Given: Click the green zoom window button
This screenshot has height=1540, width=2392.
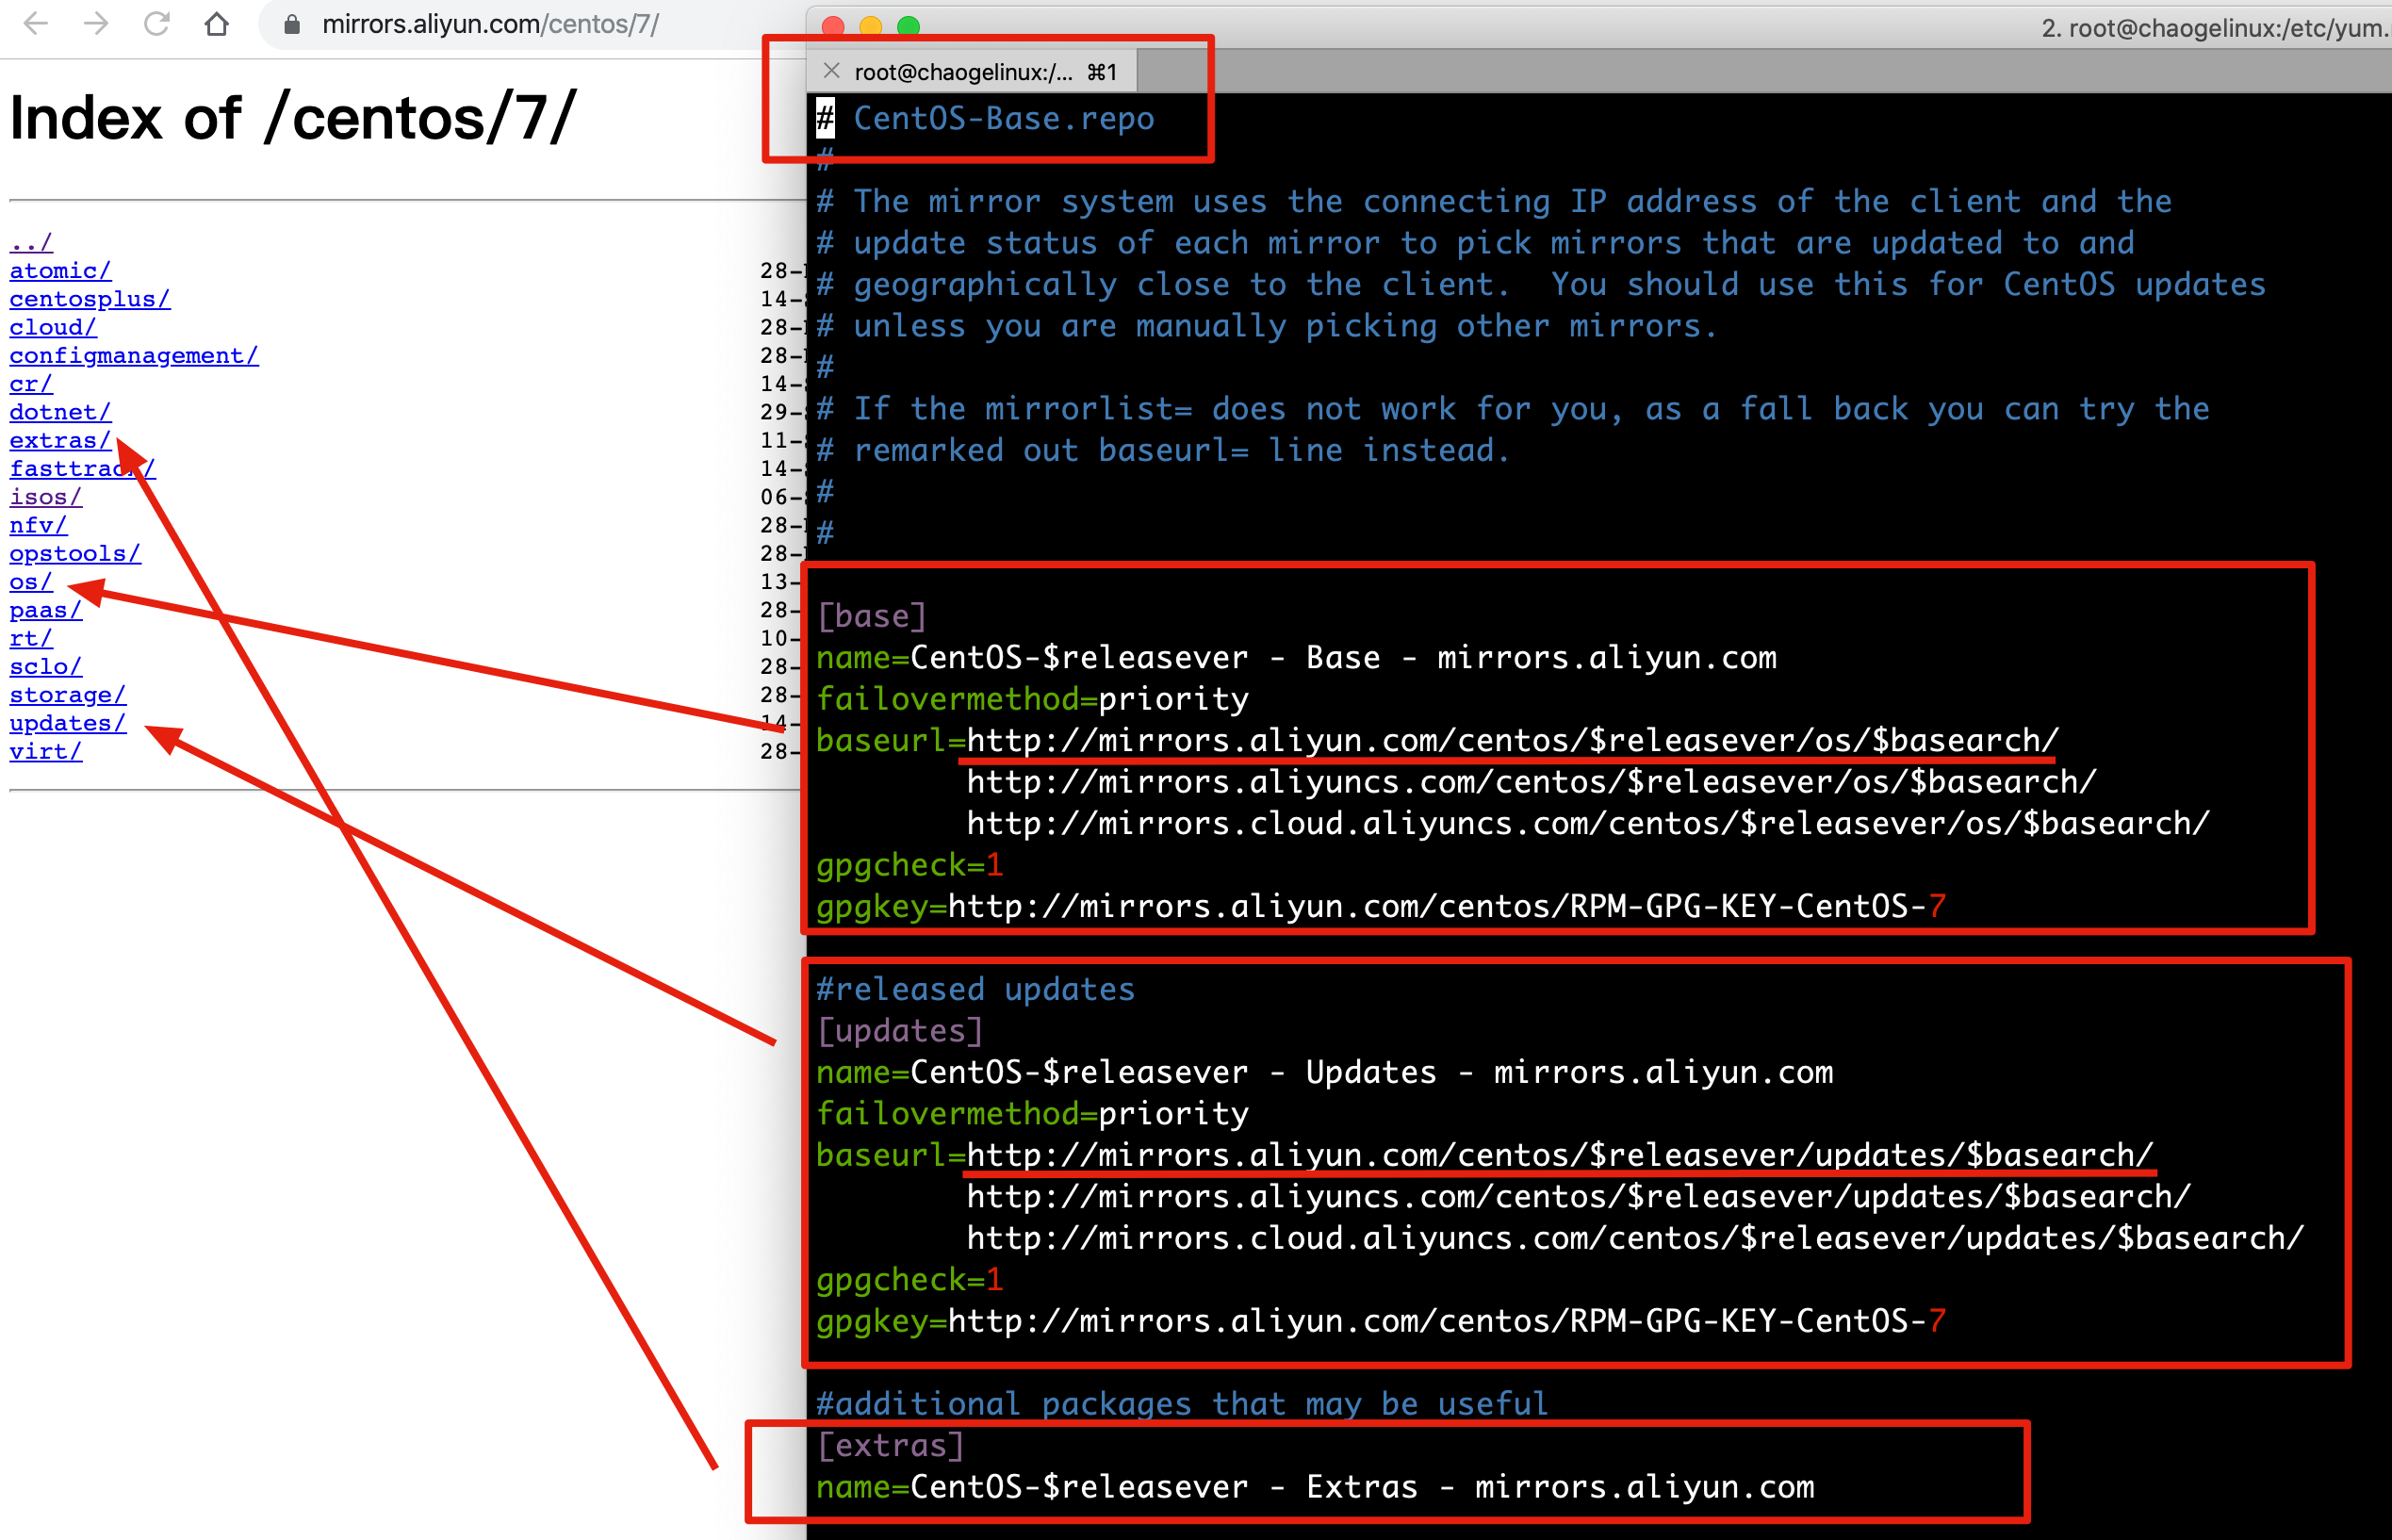Looking at the screenshot, I should (908, 26).
